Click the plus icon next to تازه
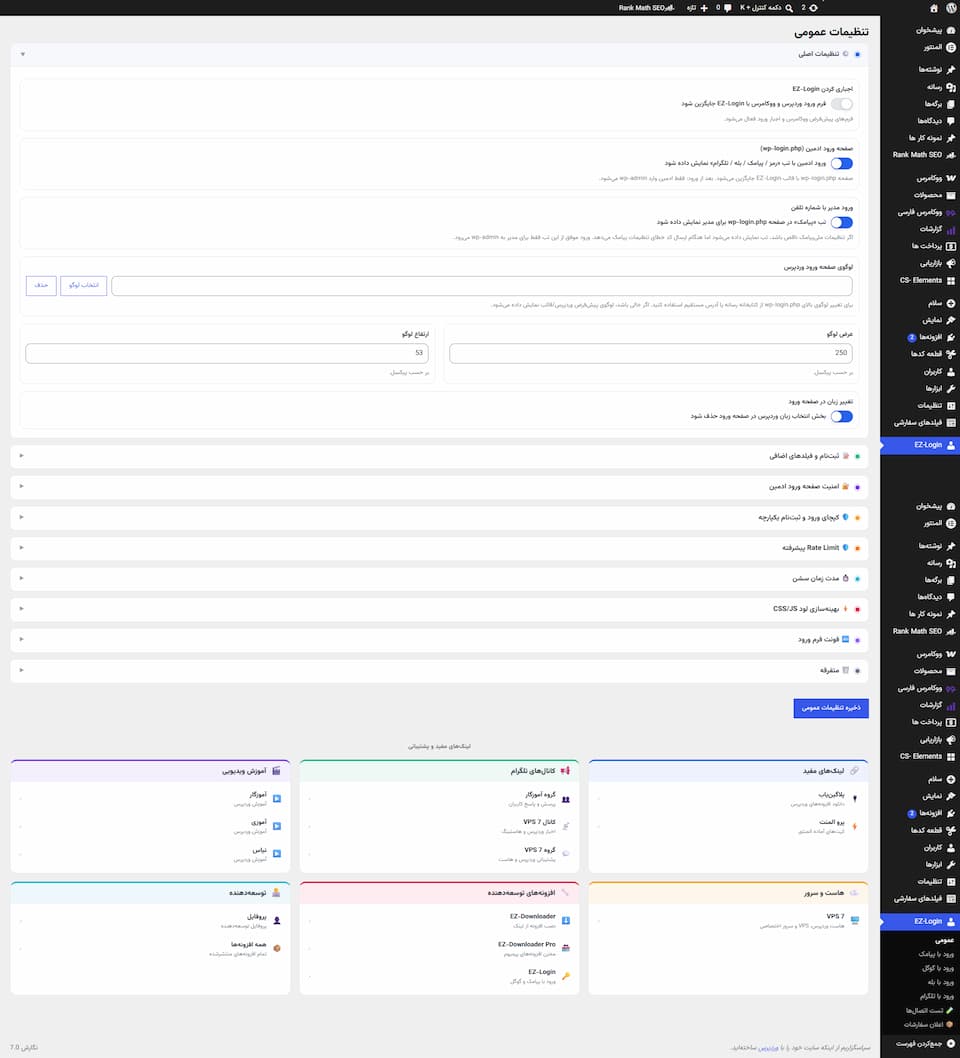Viewport: 960px width, 1058px height. [x=704, y=8]
